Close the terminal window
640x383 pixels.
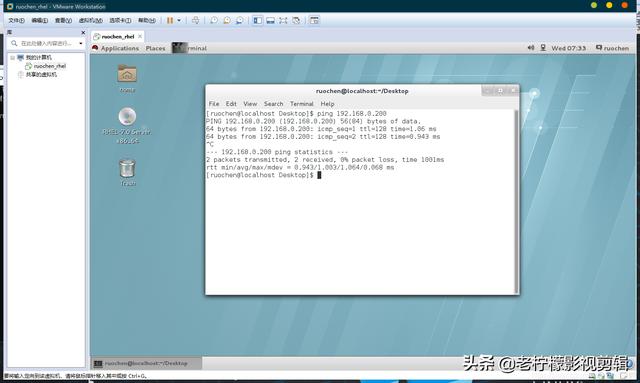[x=513, y=91]
